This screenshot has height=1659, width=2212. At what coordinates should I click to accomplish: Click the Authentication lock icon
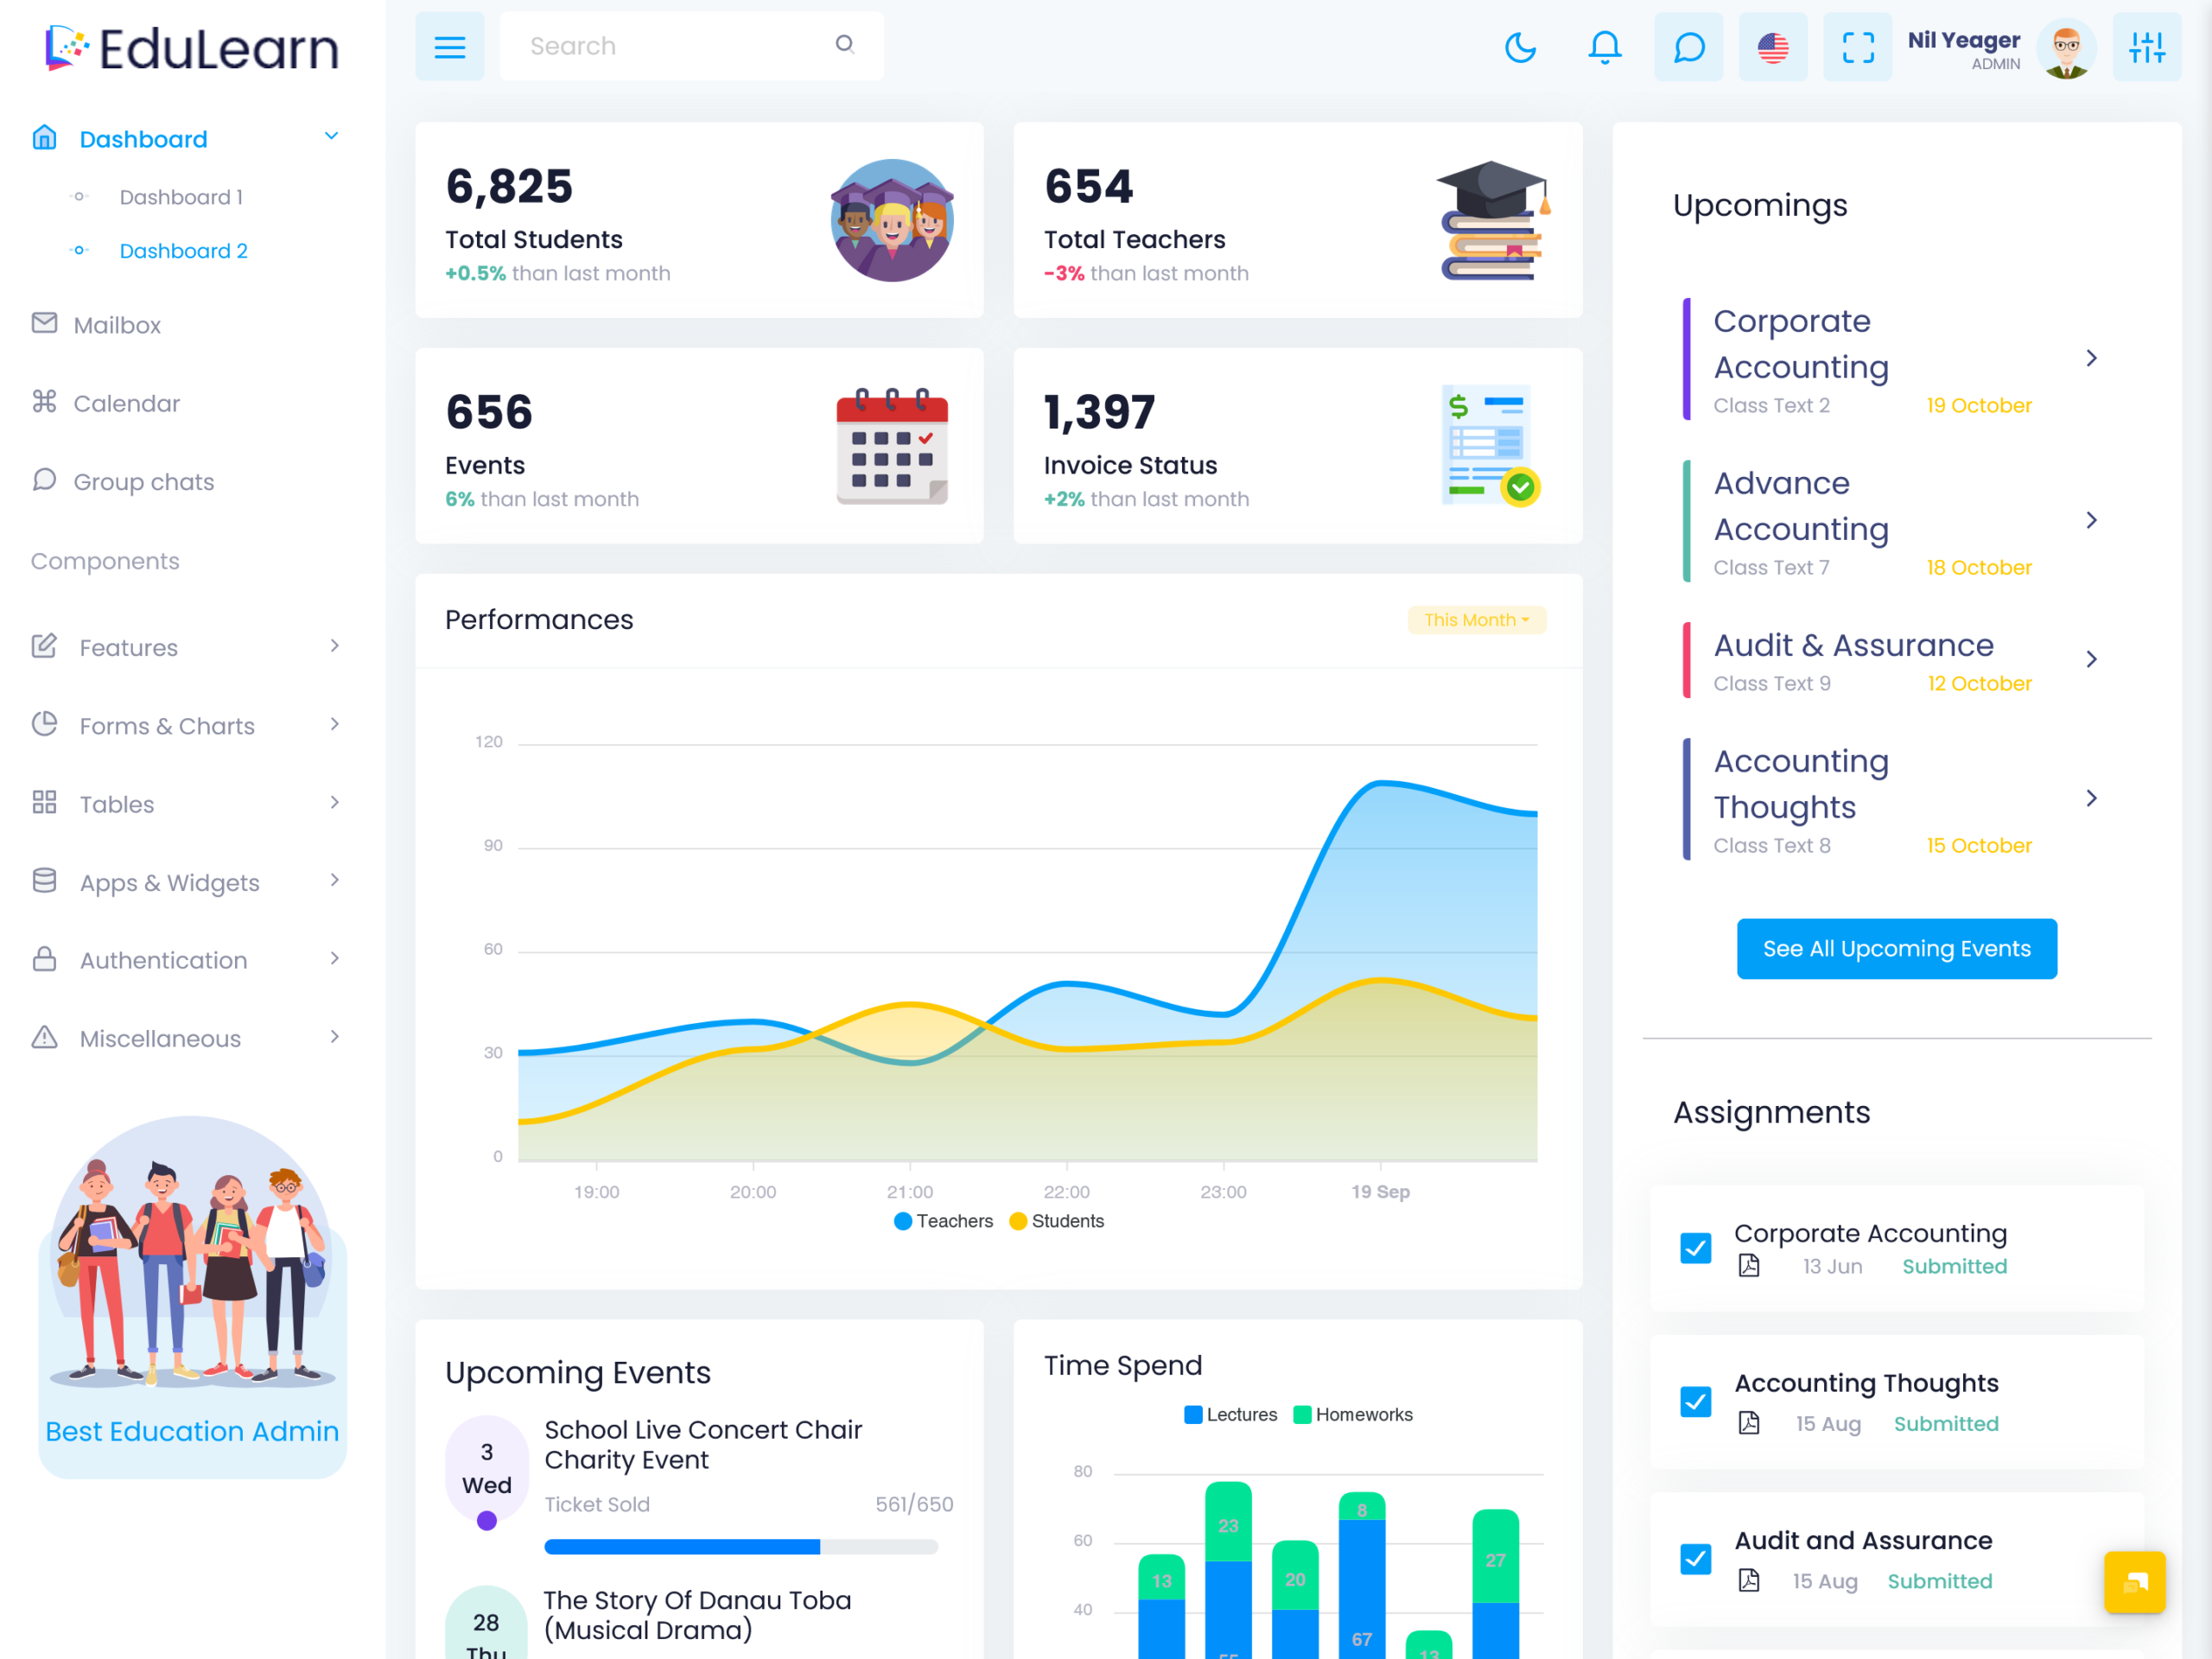click(44, 958)
